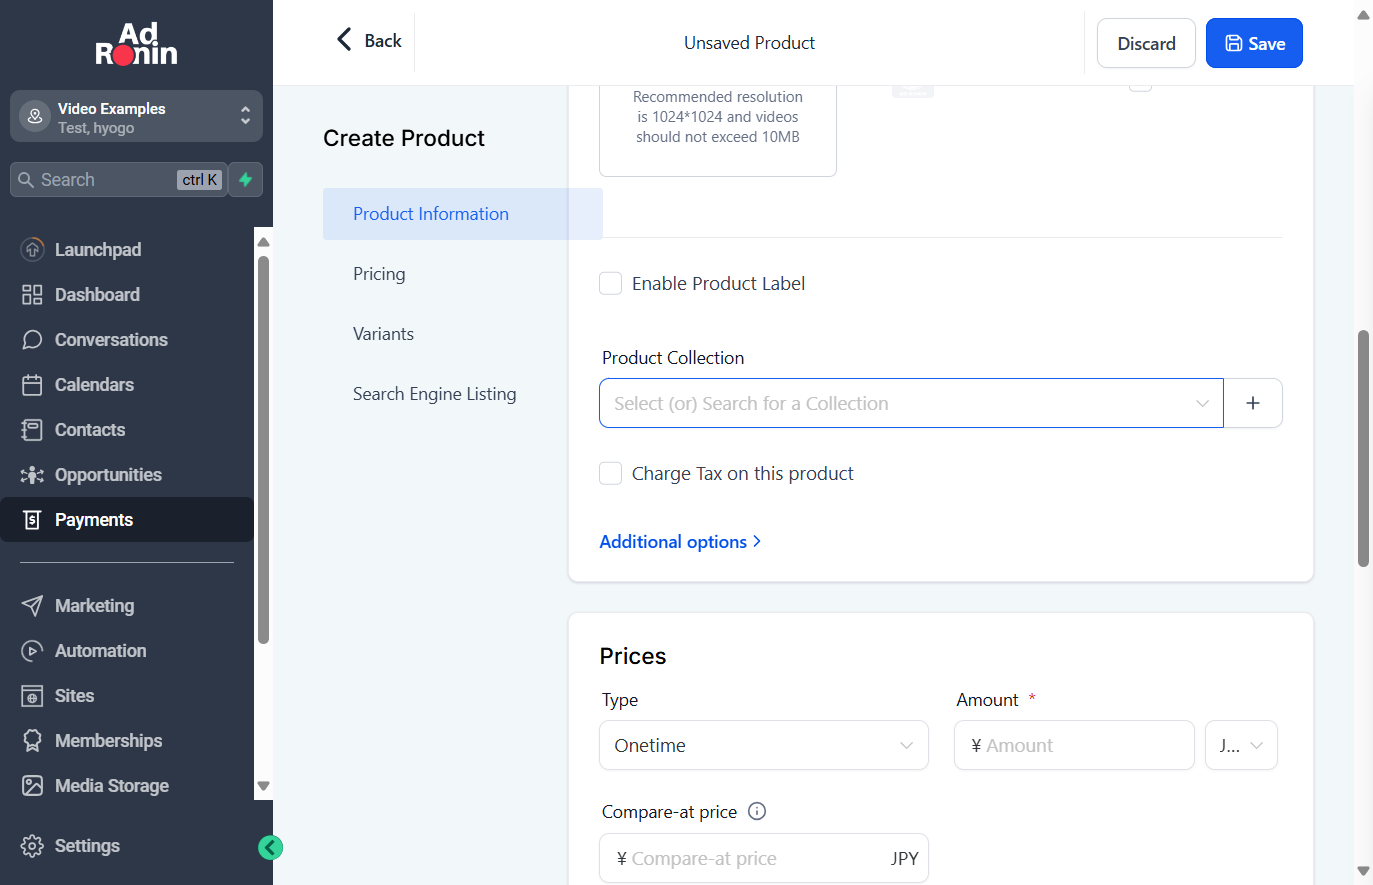Click the Save button

(1254, 43)
